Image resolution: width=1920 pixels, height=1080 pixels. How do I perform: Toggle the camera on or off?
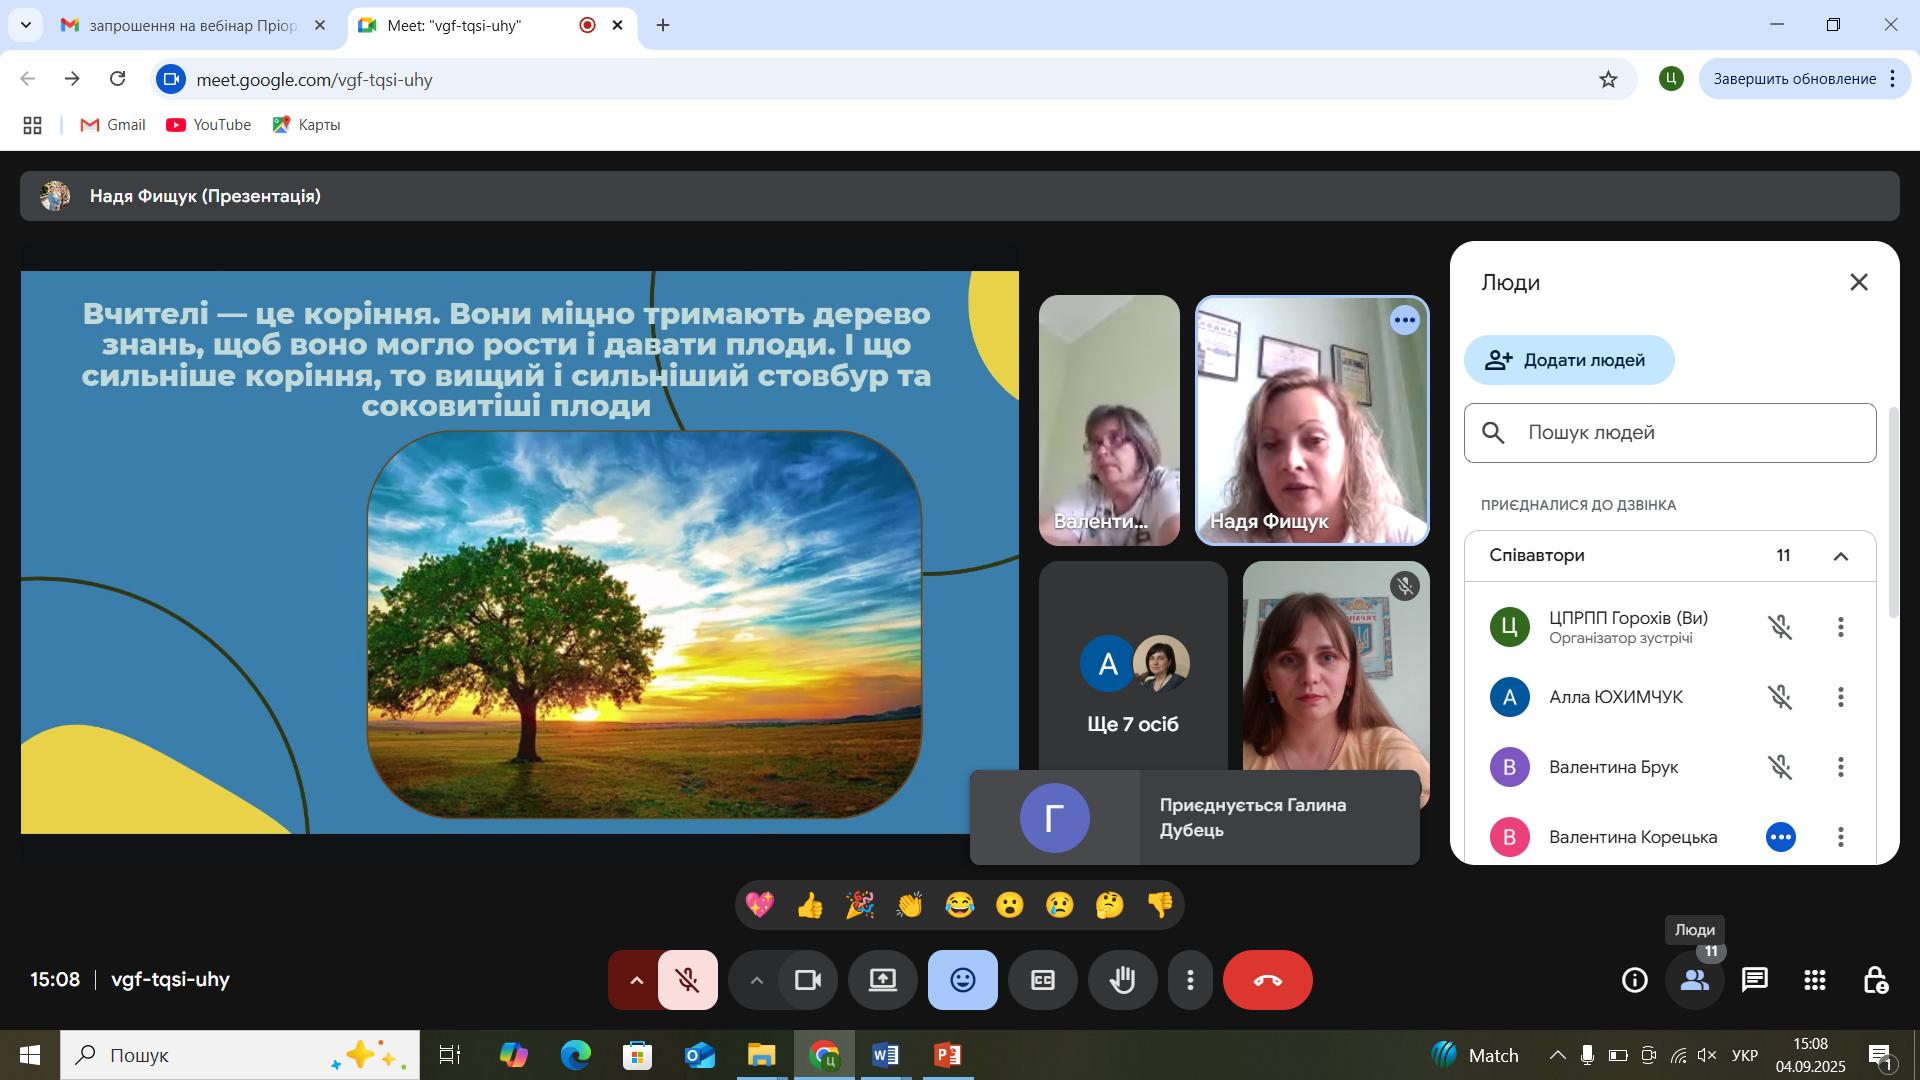point(807,980)
